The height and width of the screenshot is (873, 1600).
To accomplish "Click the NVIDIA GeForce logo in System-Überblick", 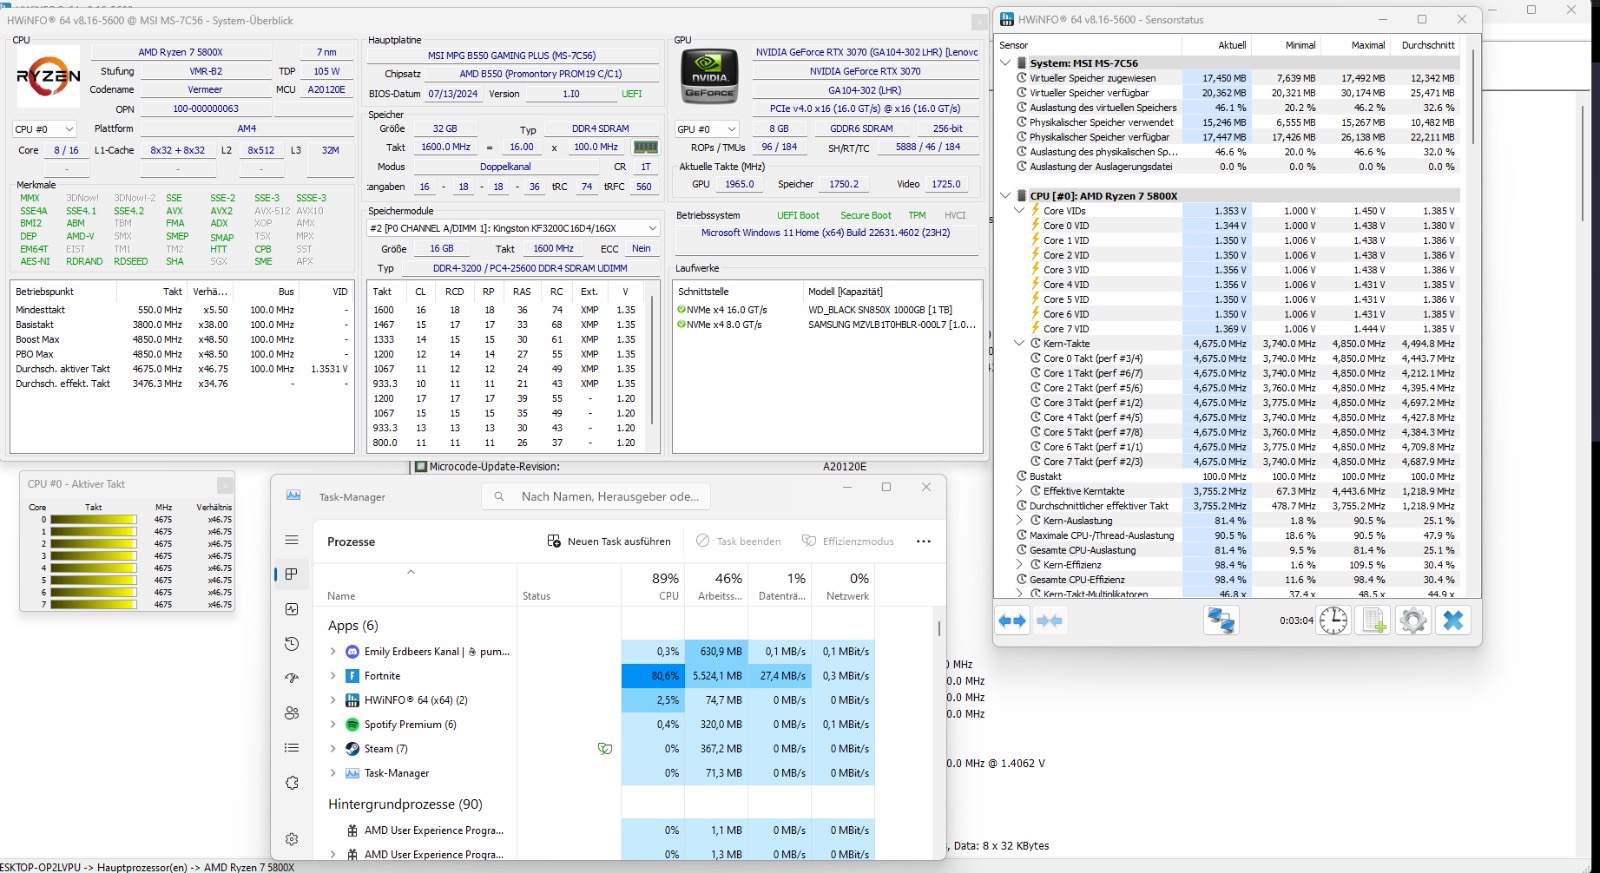I will [x=709, y=77].
